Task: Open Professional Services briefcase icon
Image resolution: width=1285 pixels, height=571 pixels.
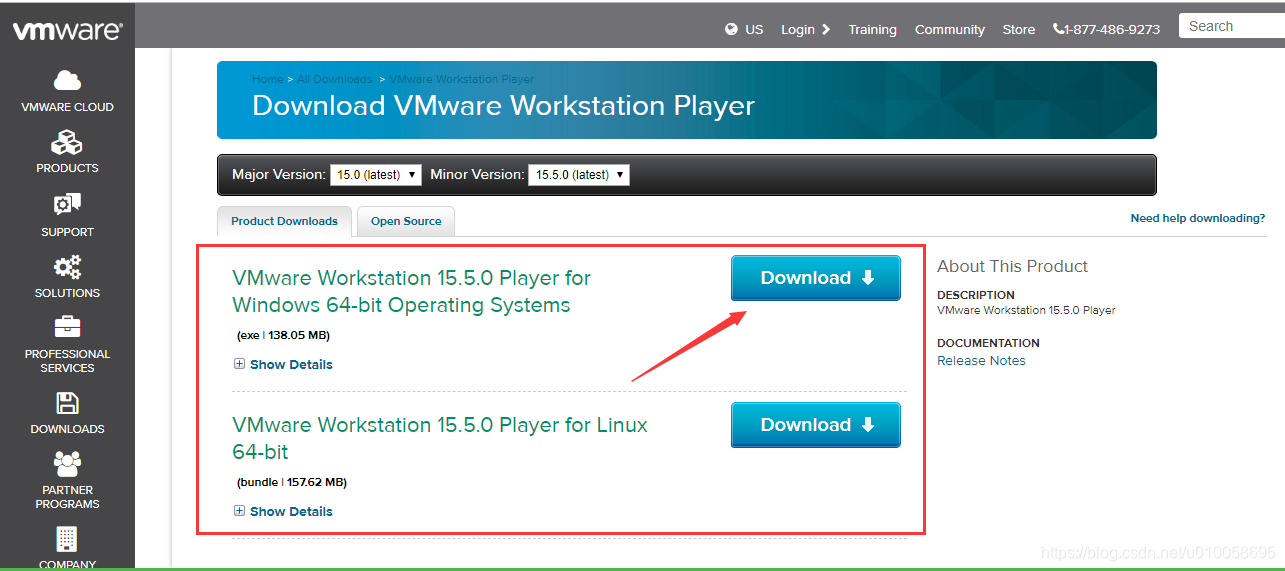Action: coord(67,327)
